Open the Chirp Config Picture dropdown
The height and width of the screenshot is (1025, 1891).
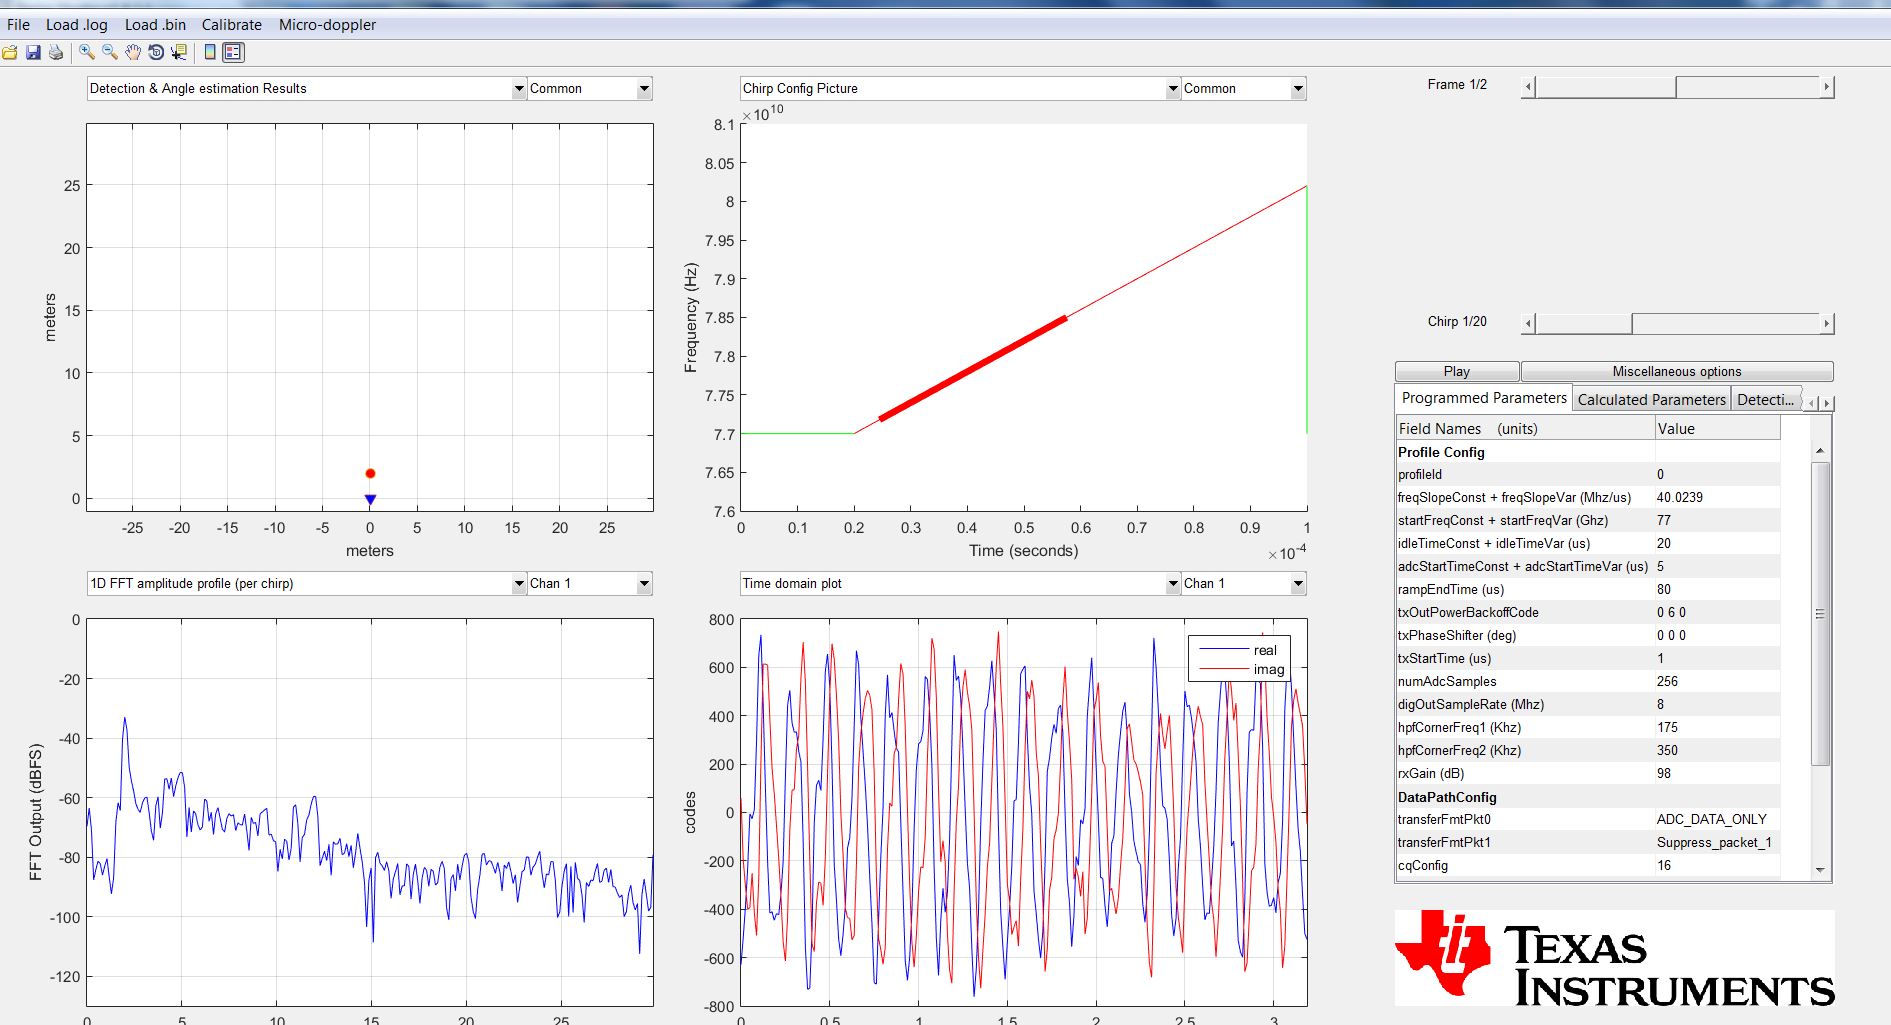pos(960,89)
